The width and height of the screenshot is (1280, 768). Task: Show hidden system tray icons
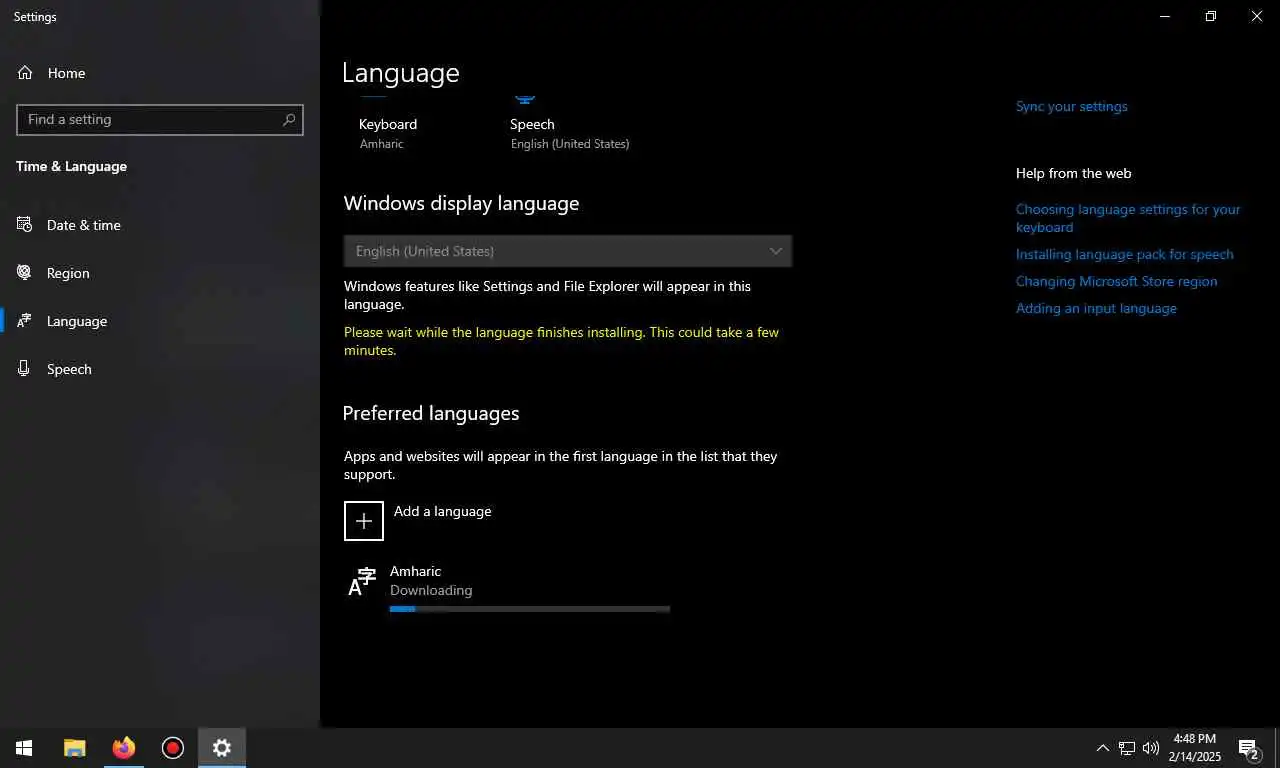point(1103,748)
